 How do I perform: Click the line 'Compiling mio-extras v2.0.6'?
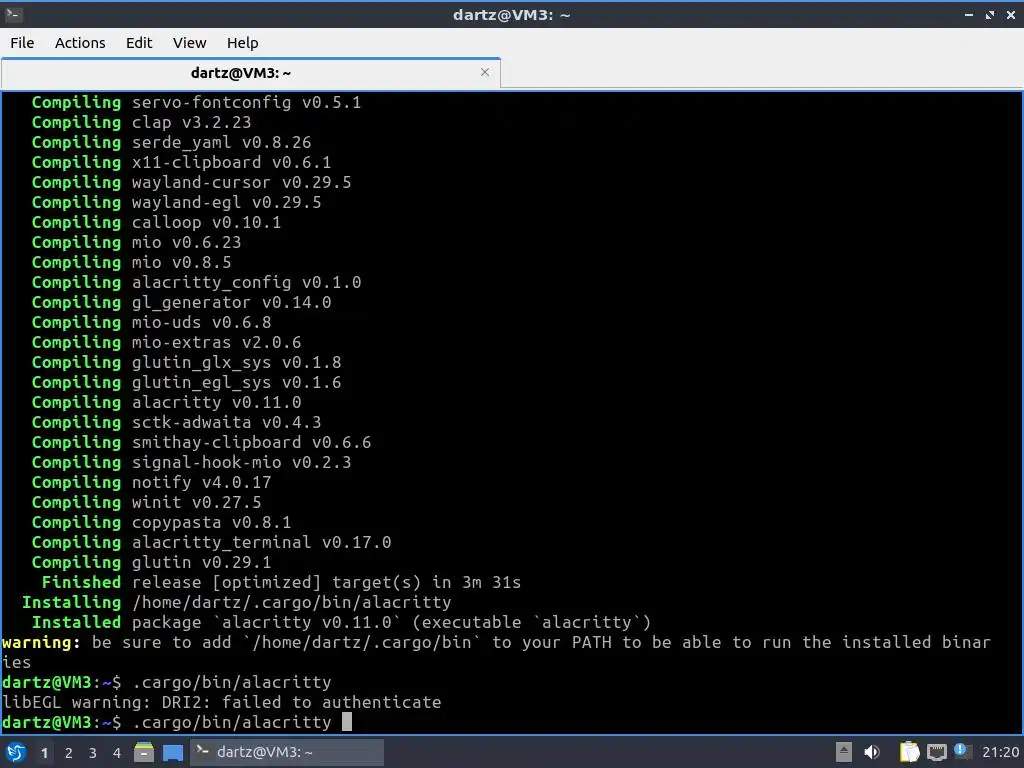pos(166,342)
